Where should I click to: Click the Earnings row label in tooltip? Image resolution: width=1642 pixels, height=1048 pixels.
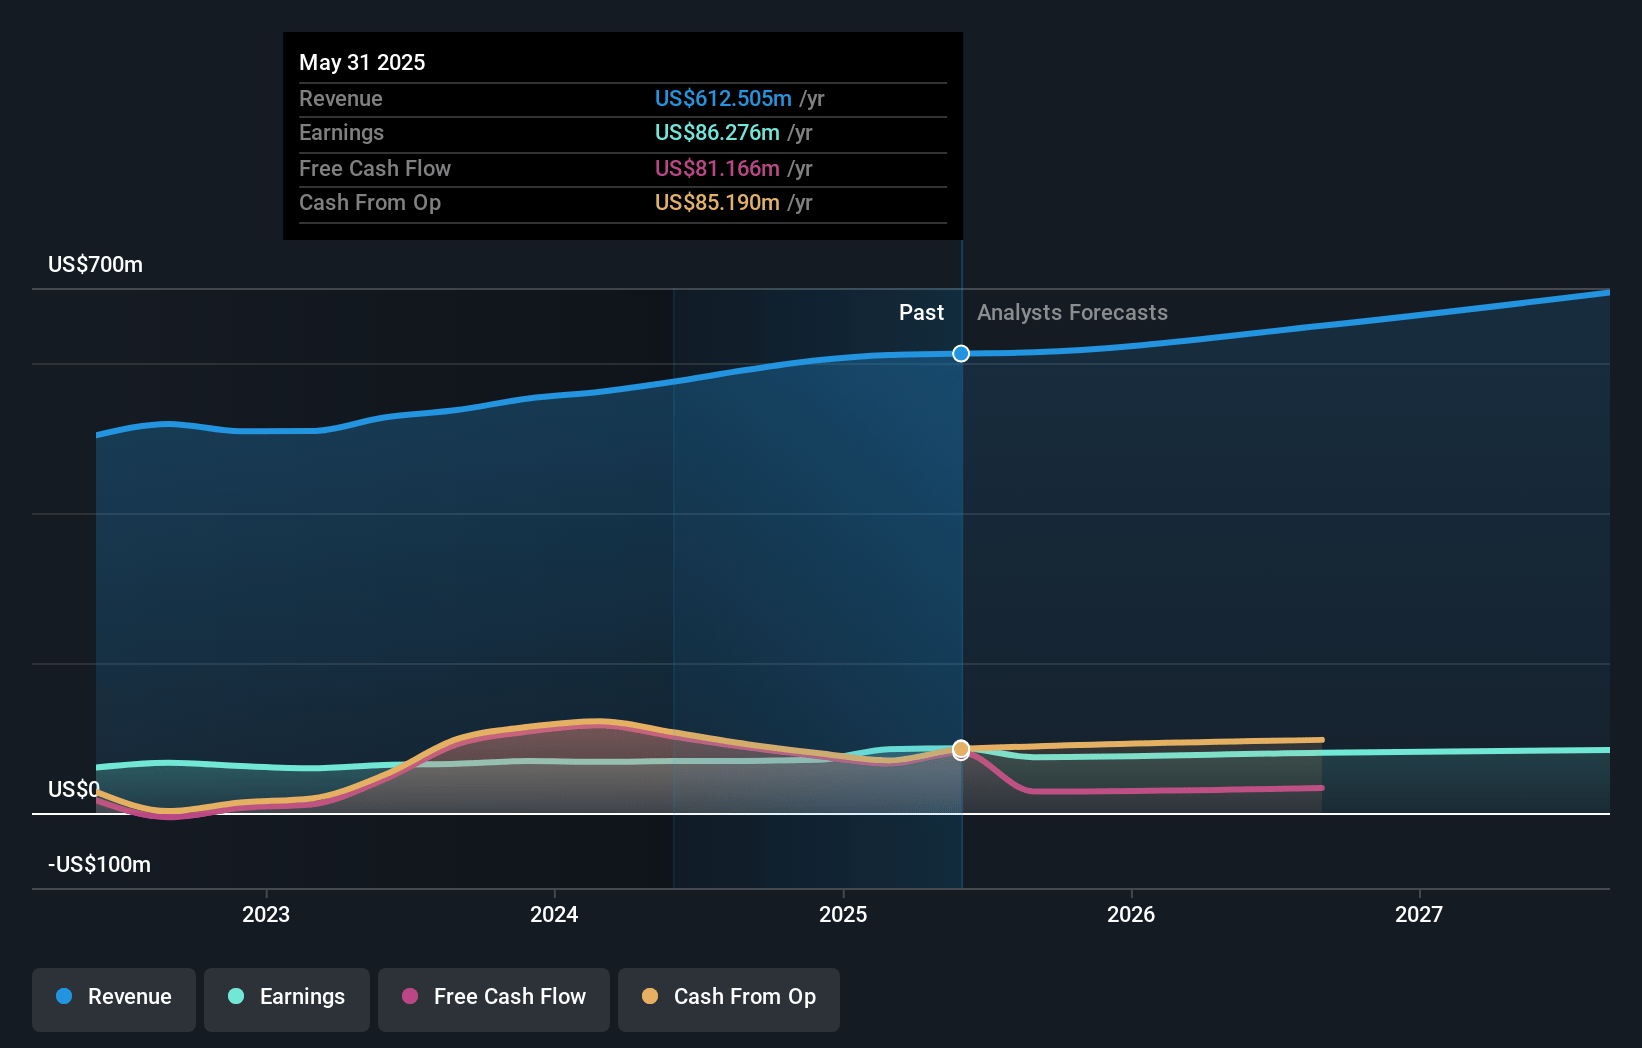(x=341, y=133)
